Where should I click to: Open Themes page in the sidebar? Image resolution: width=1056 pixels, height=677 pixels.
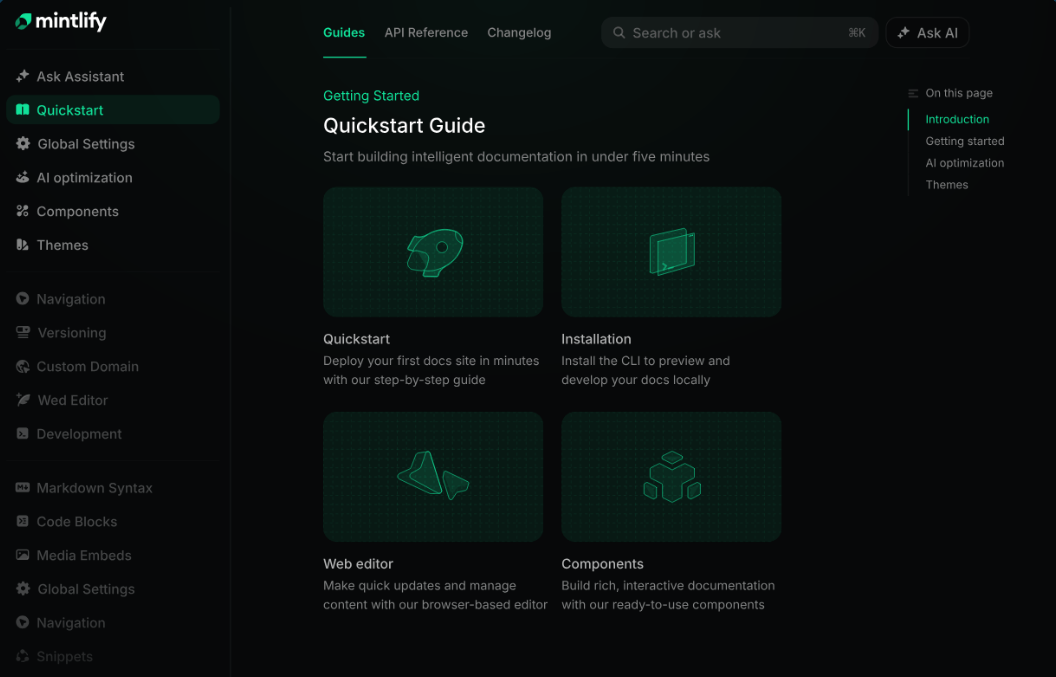tap(112, 245)
